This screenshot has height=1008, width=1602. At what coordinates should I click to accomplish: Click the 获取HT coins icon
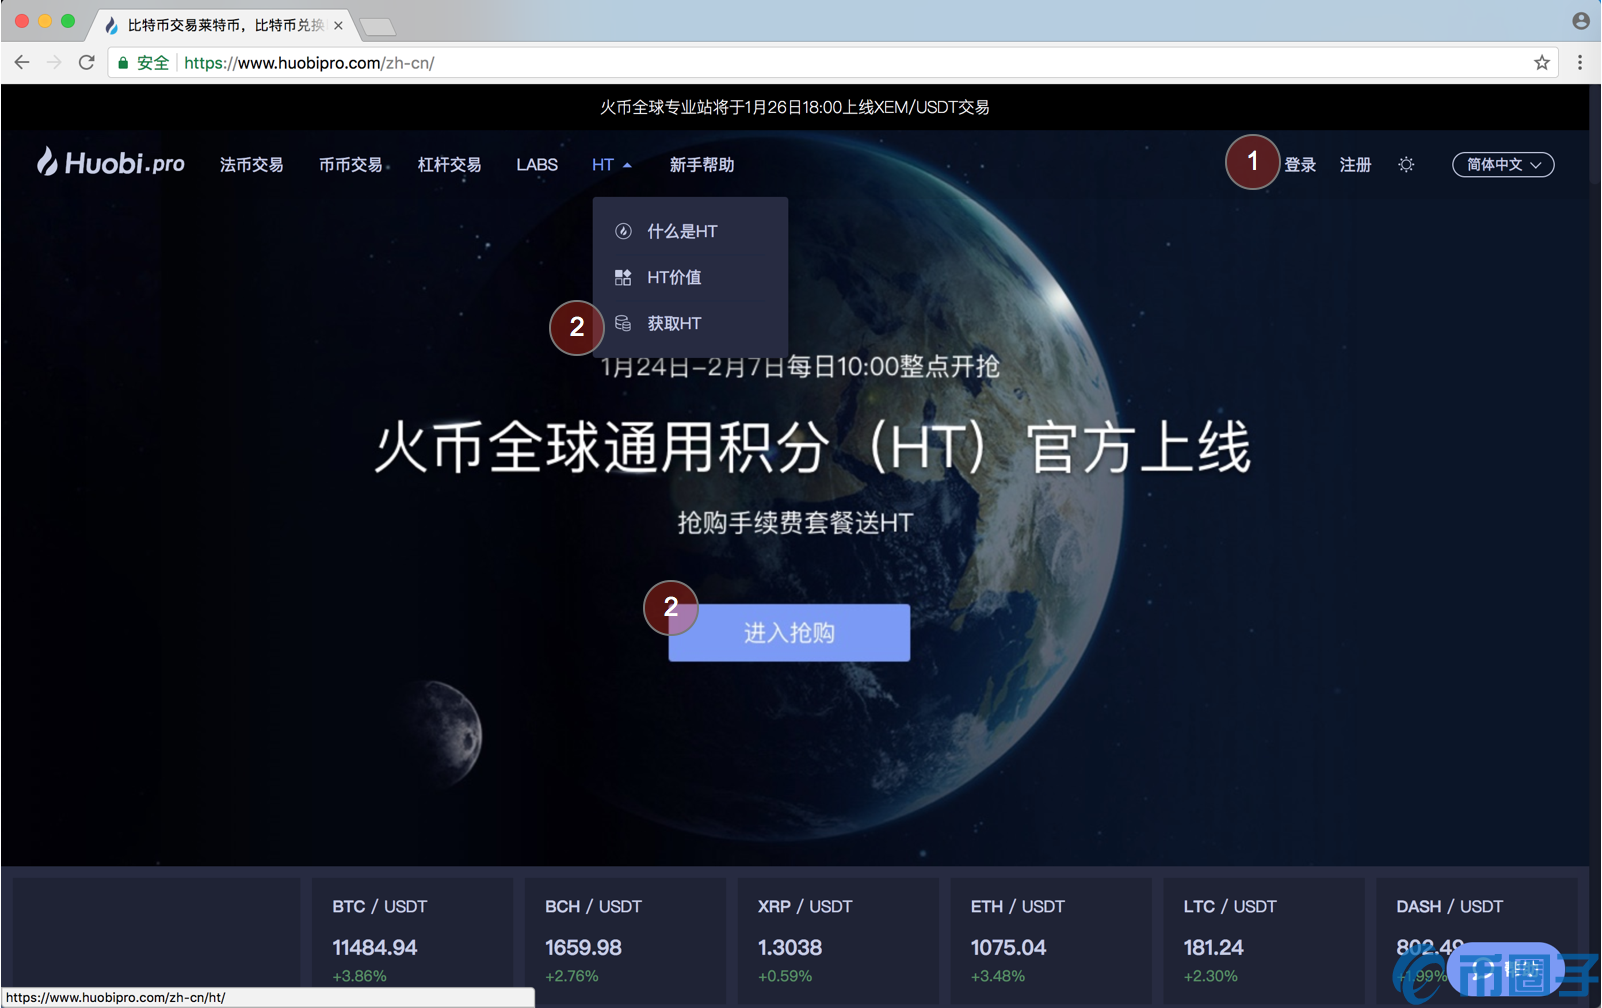click(x=623, y=323)
